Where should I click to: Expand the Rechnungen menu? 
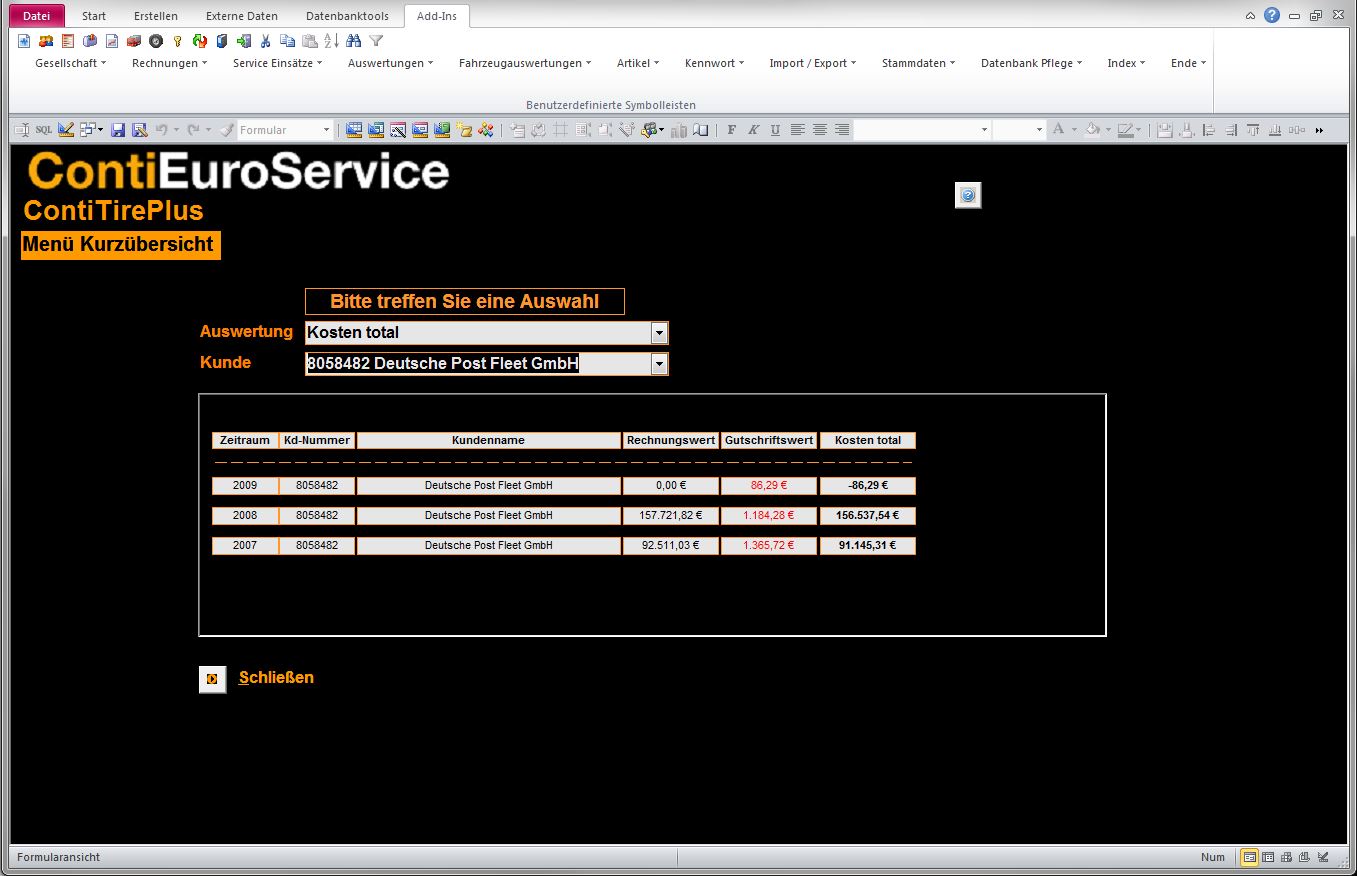(170, 63)
